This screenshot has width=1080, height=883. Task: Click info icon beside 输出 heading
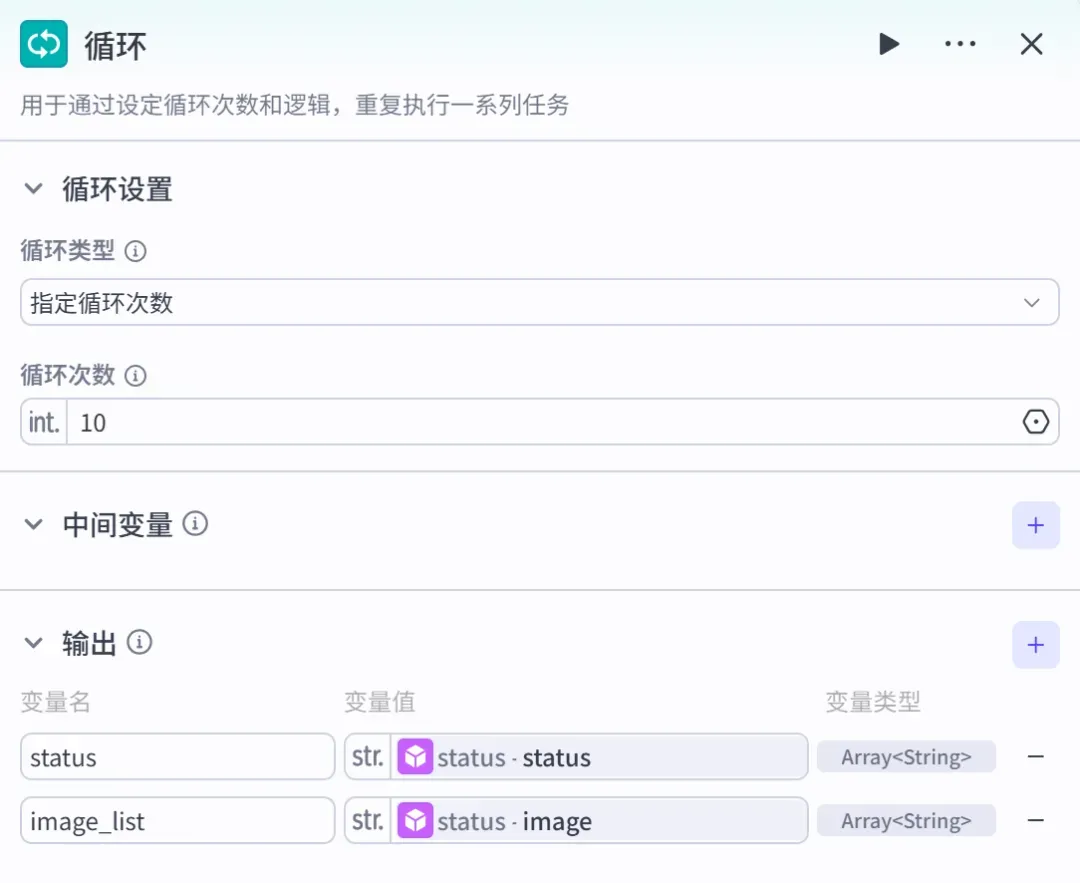139,643
